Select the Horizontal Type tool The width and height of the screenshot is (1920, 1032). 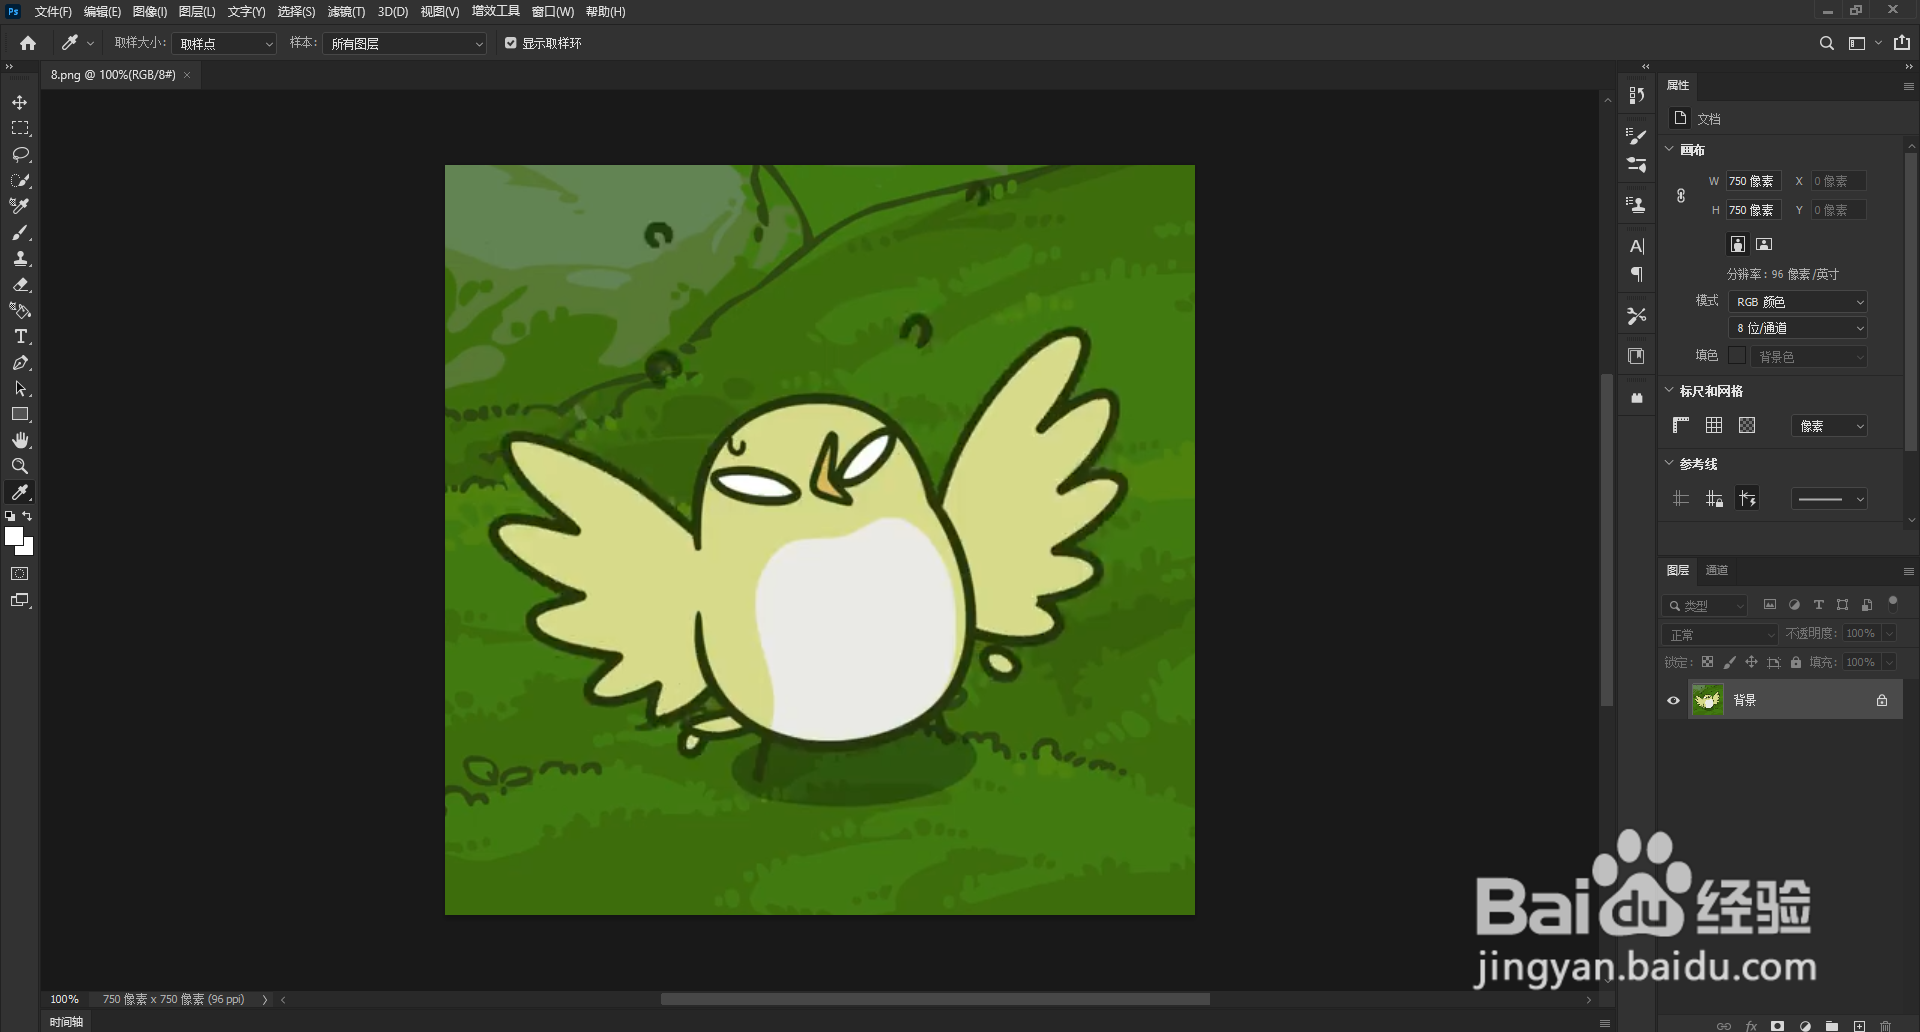[20, 337]
